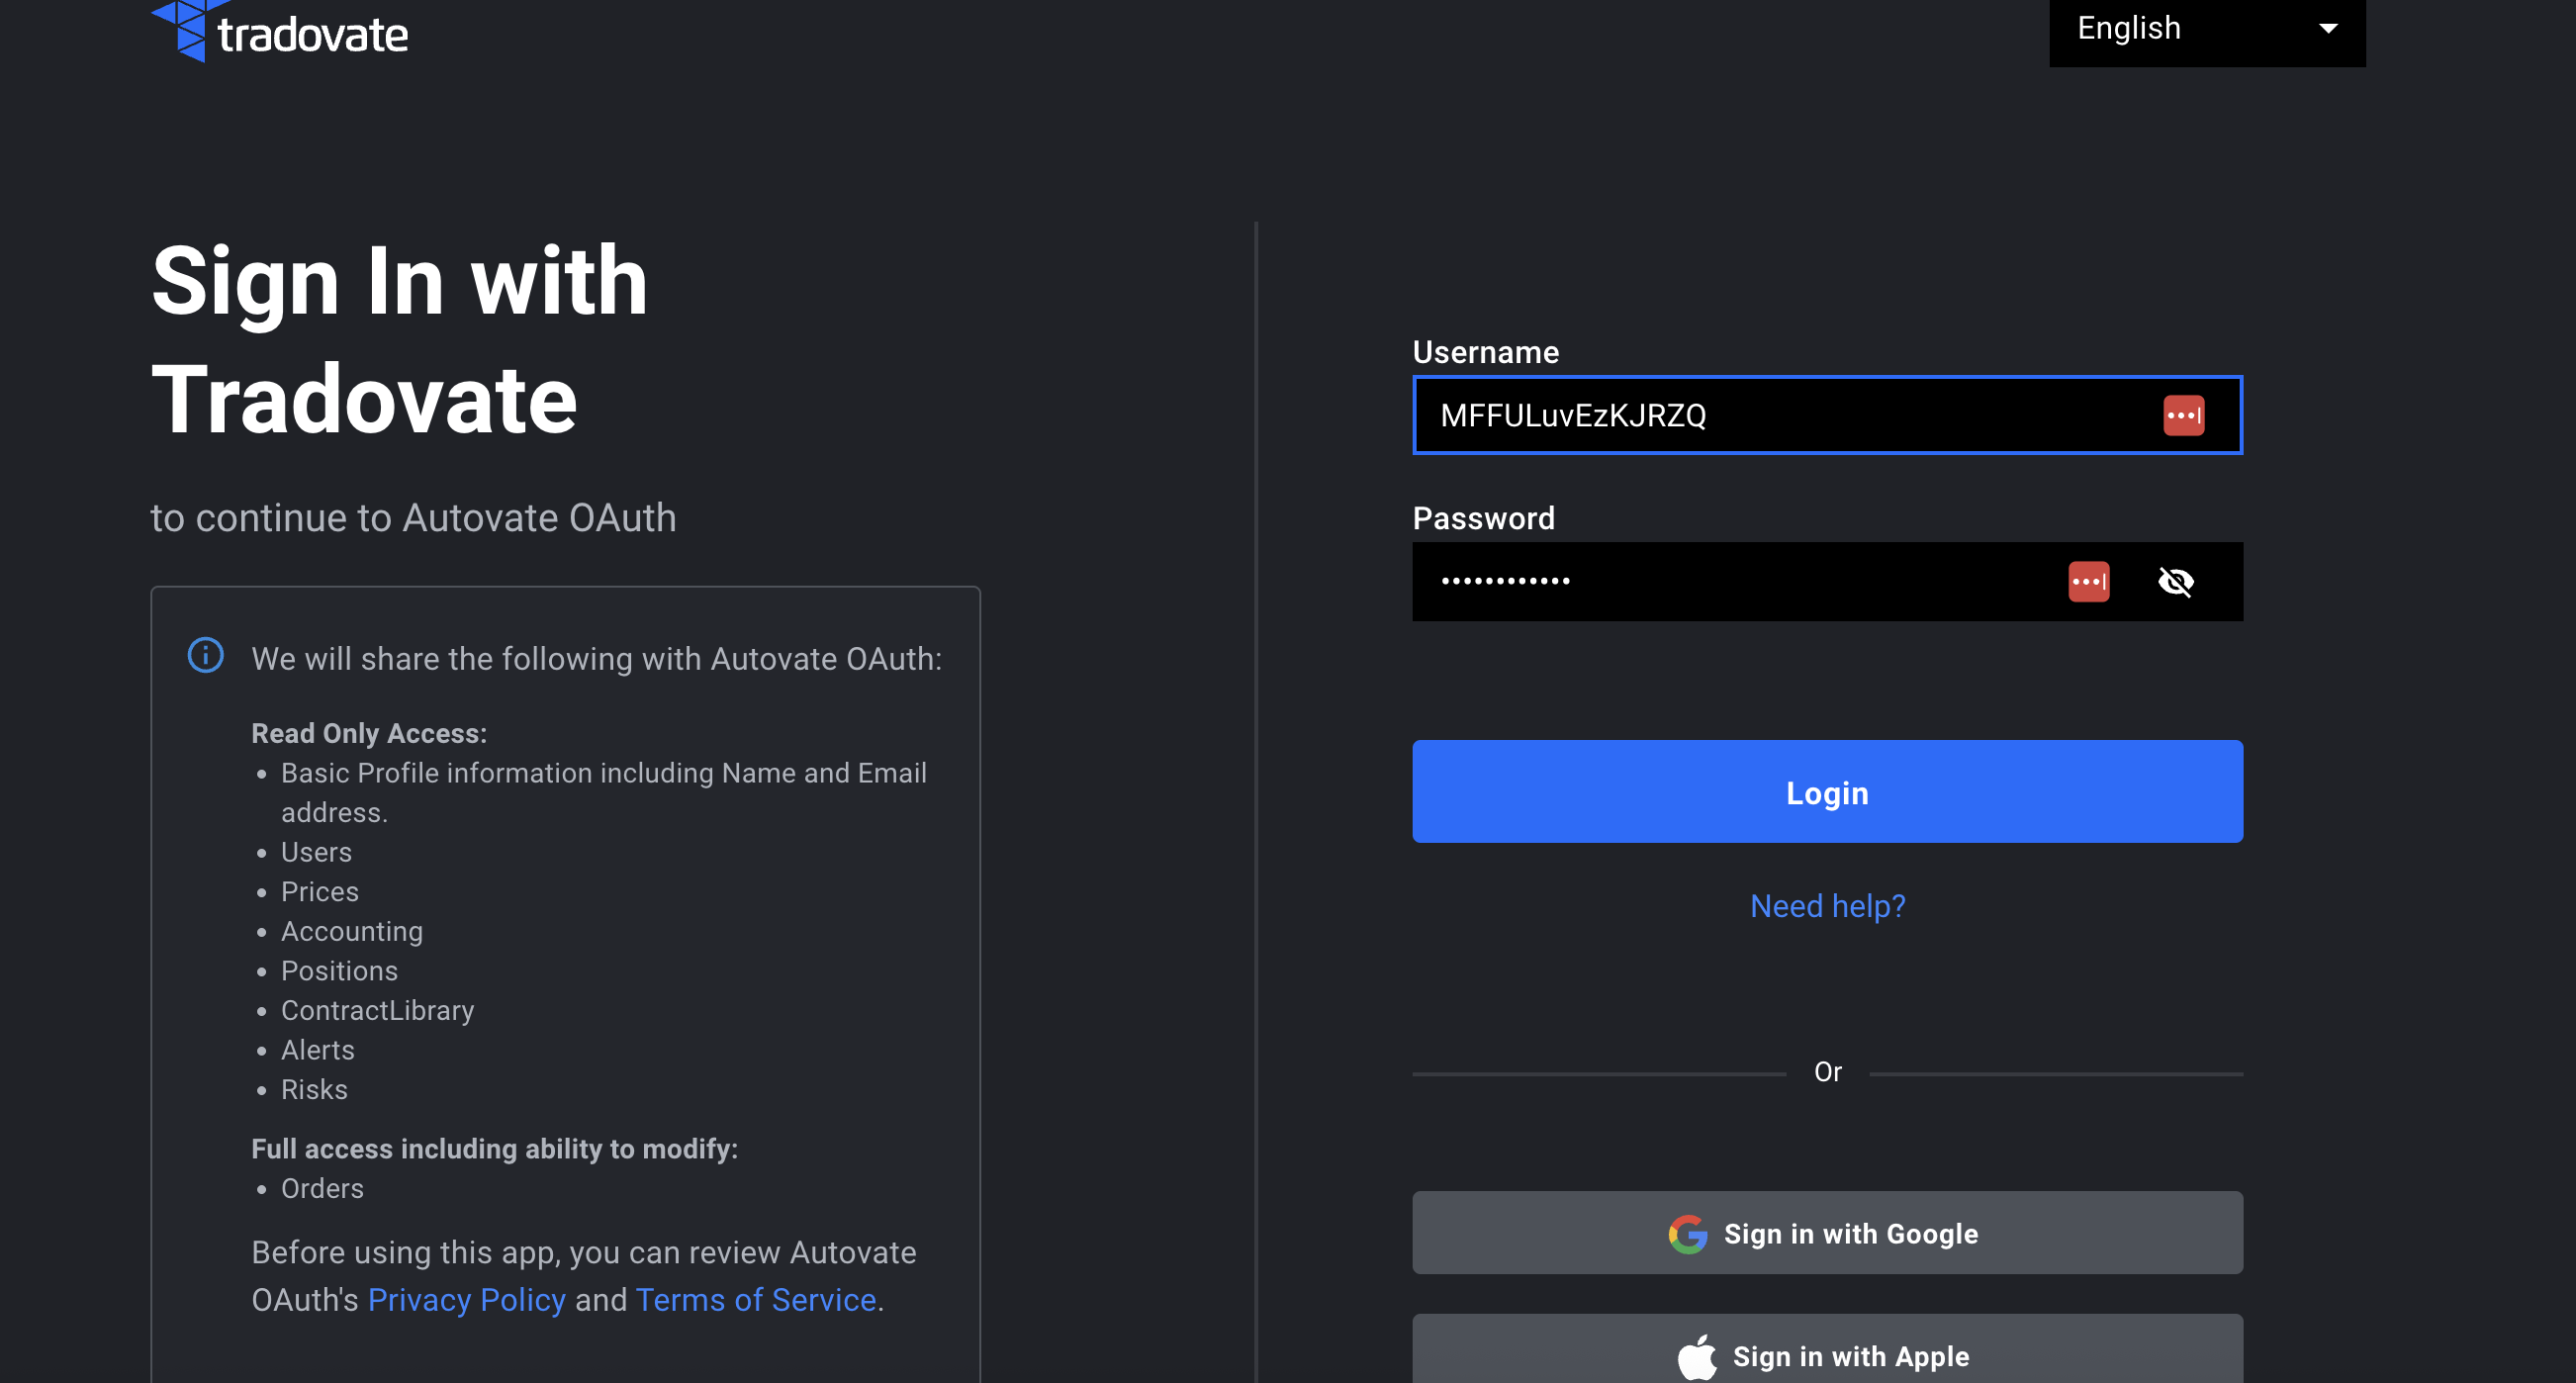Click the 'Username' label
2576x1383 pixels.
click(x=1486, y=352)
